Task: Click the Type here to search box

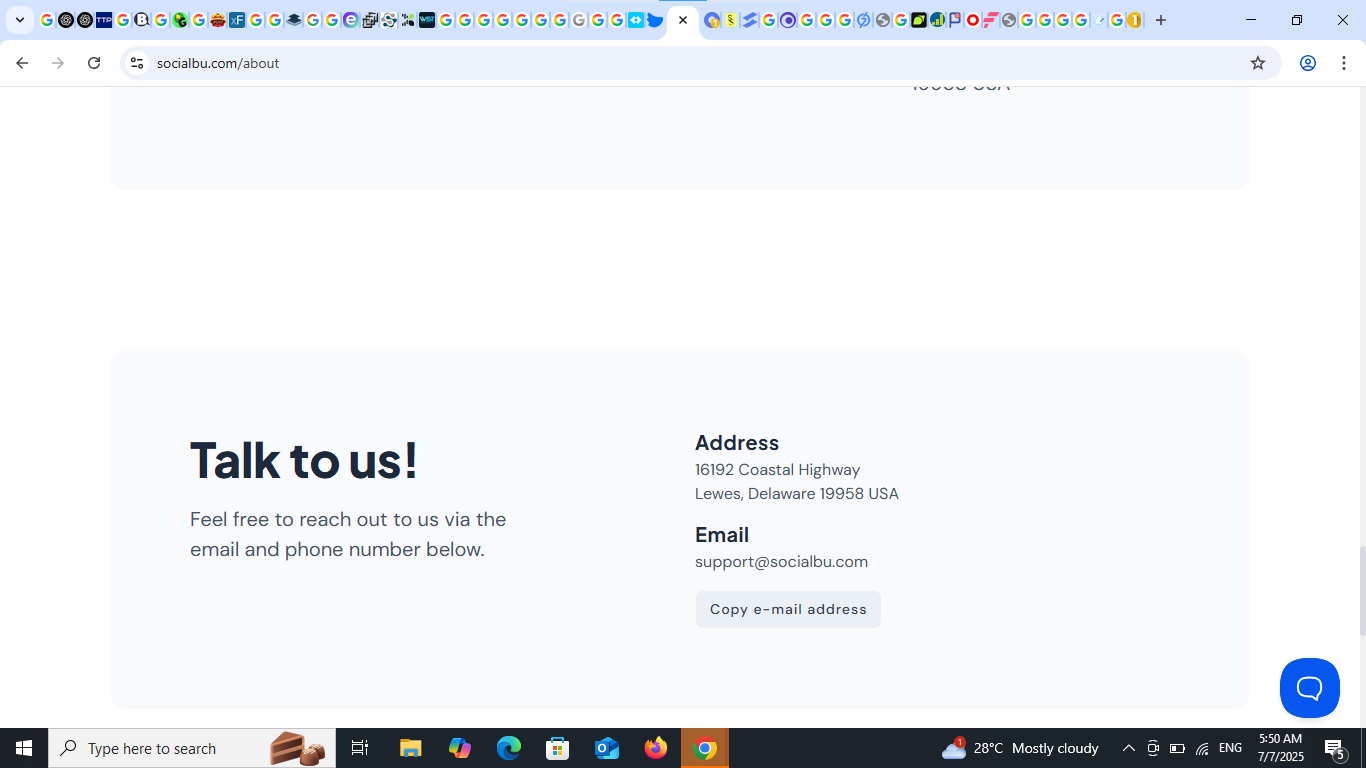Action: [x=192, y=748]
